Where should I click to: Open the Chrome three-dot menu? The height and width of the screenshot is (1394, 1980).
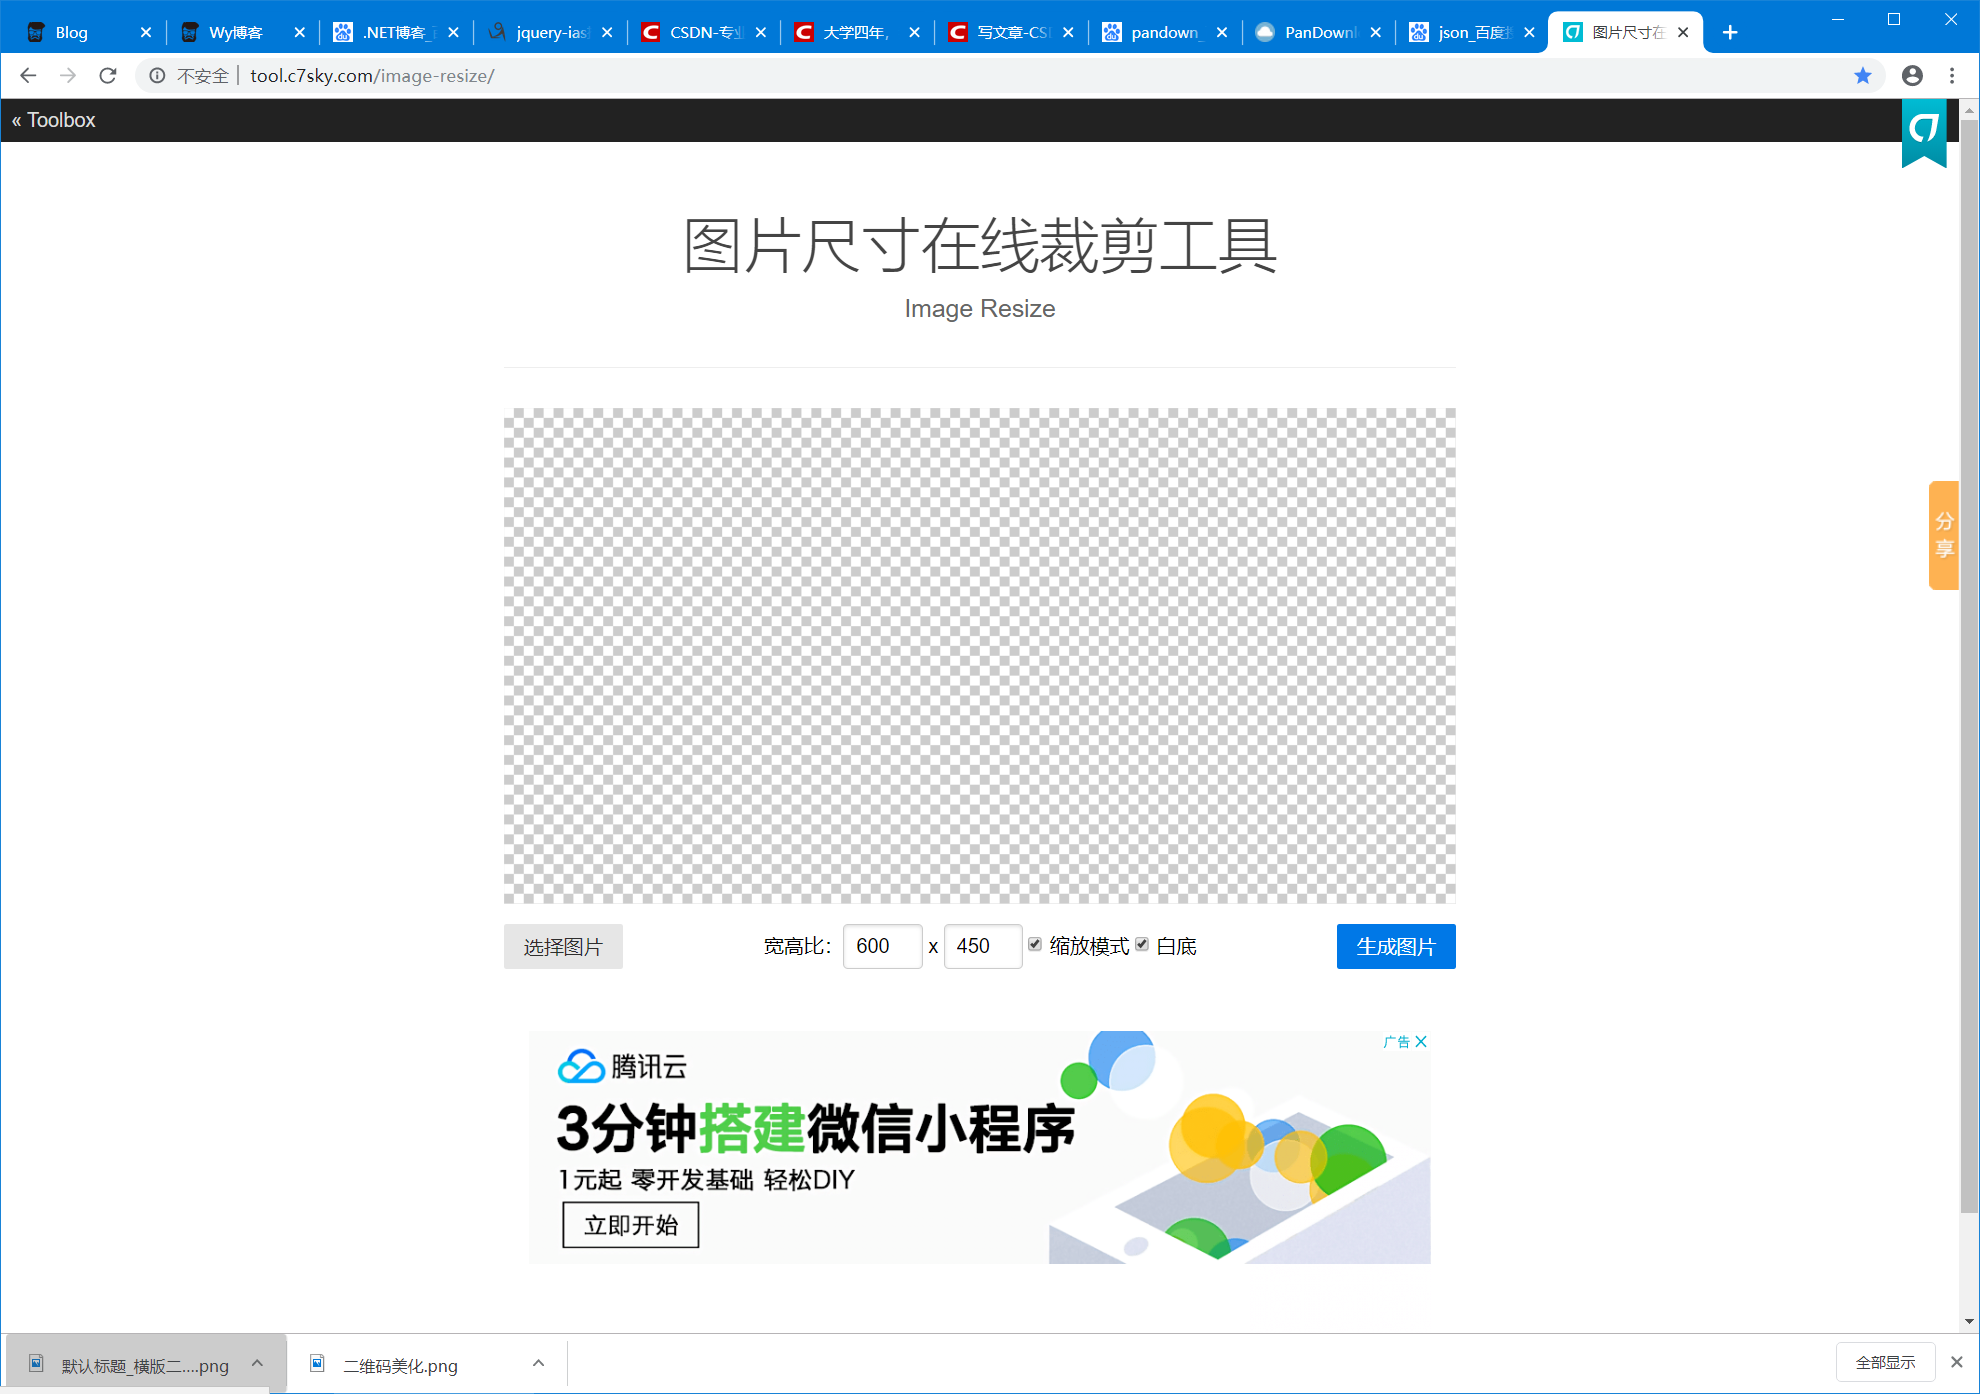tap(1952, 76)
